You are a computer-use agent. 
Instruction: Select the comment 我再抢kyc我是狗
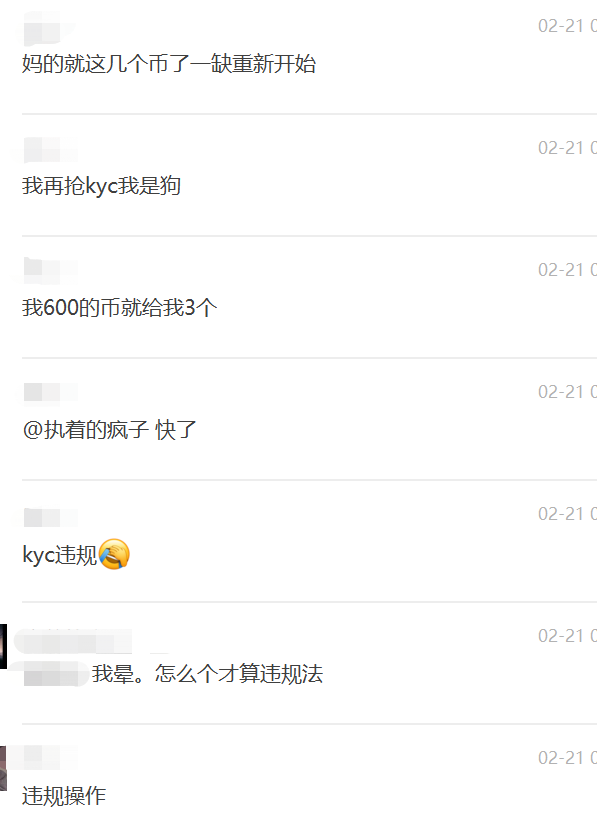tap(102, 186)
